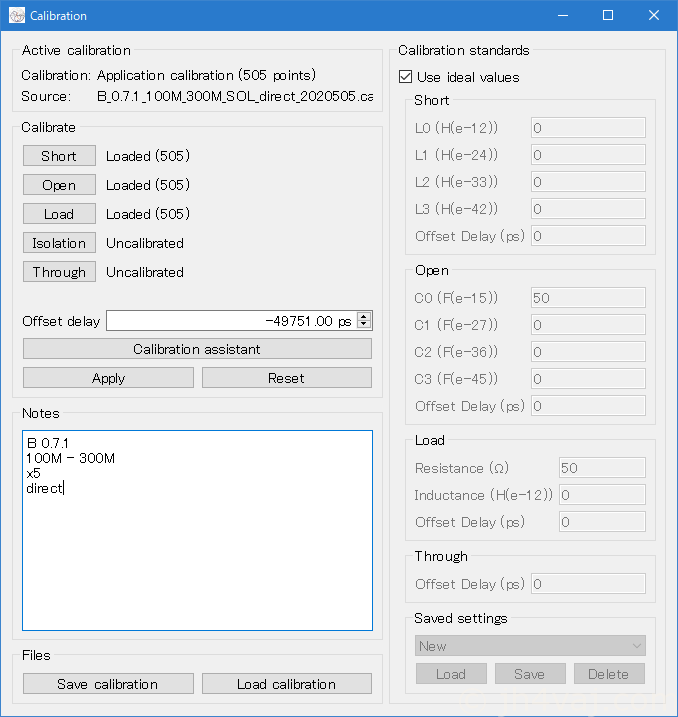Uncheck the Use ideal values checkbox
Viewport: 678px width, 717px height.
pyautogui.click(x=405, y=77)
